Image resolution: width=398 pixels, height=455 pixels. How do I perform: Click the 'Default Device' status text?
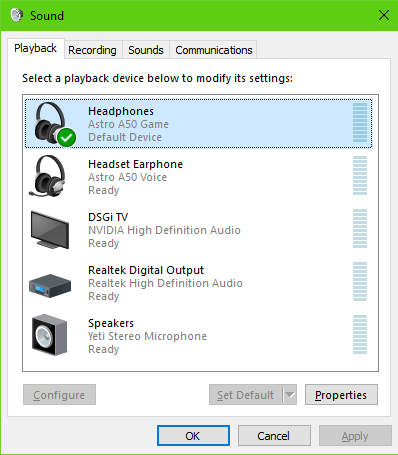[125, 137]
